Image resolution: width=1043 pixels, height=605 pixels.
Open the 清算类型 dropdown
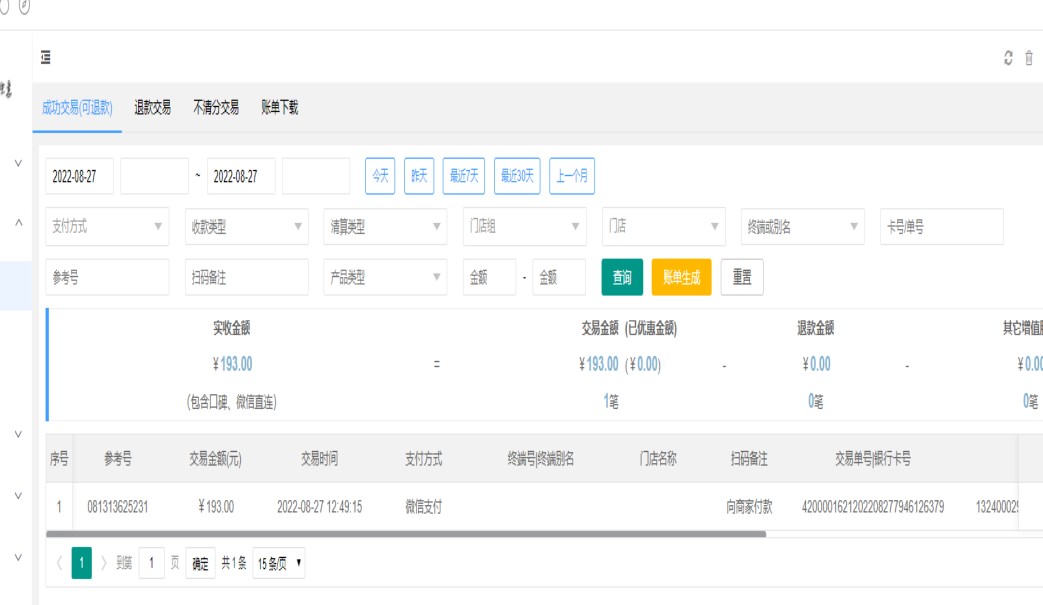(x=384, y=227)
